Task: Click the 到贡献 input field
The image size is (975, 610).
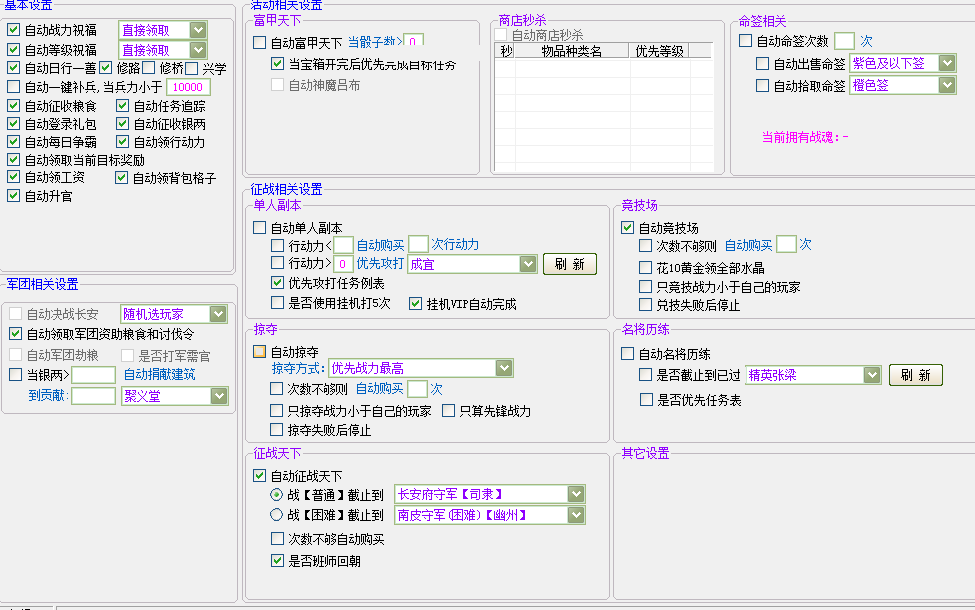Action: click(x=93, y=395)
